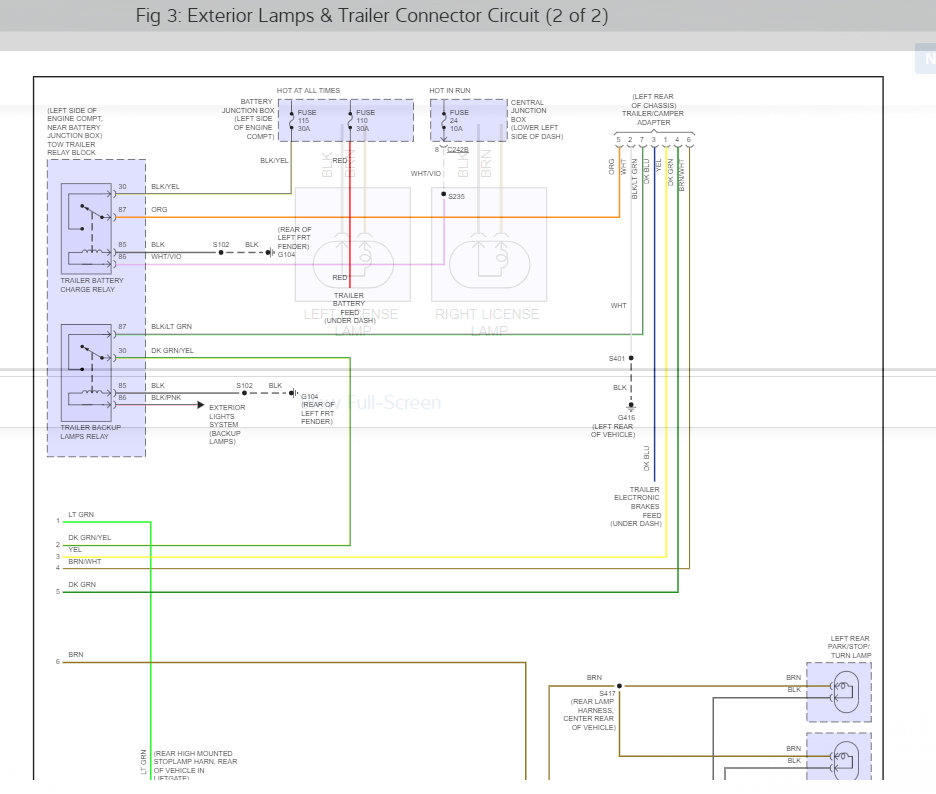Click the faded Right License Lamp symbol

tap(489, 262)
